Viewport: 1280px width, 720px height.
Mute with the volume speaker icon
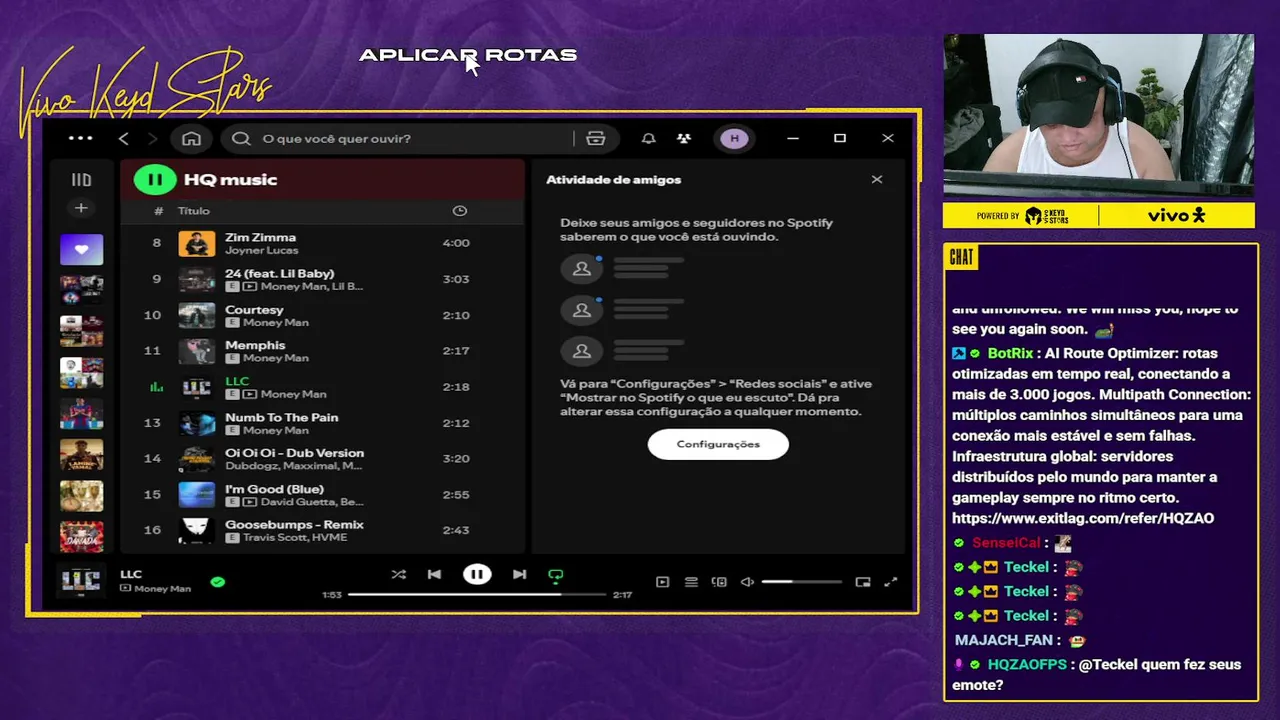coord(747,582)
